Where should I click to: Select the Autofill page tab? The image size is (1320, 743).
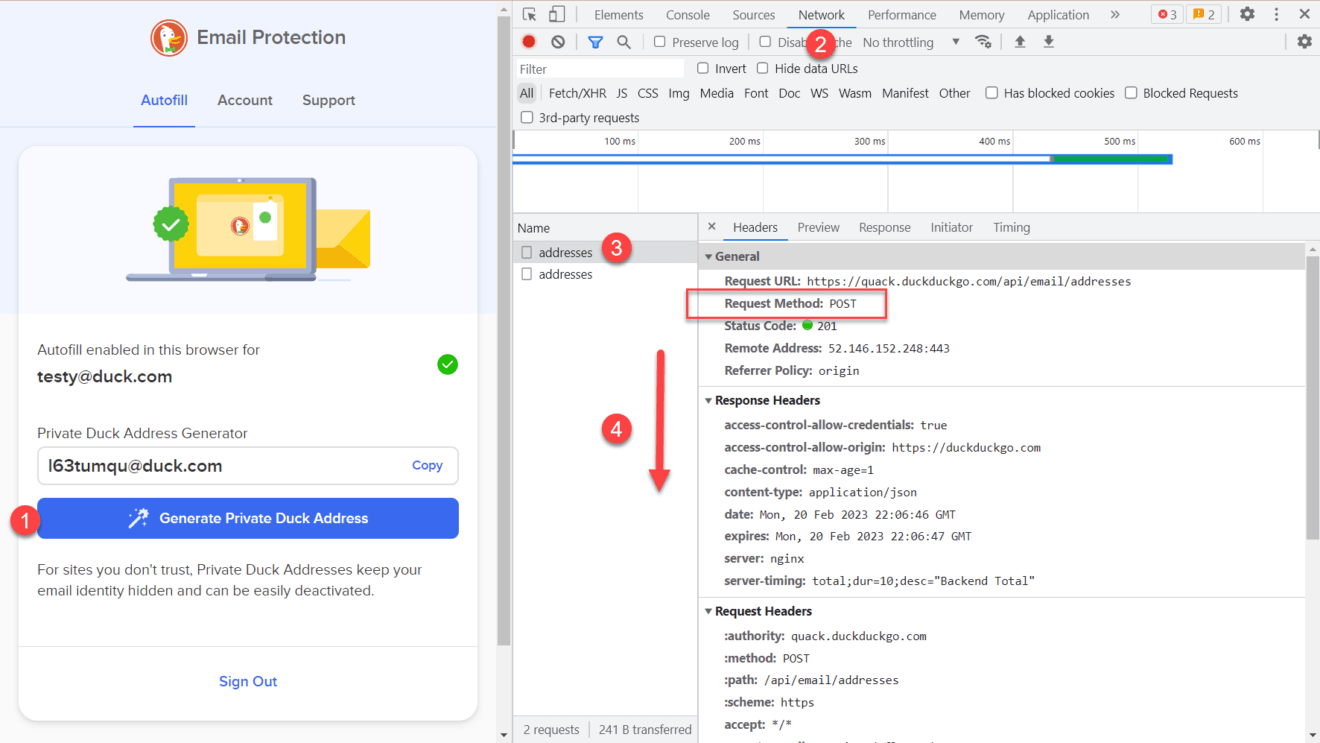pyautogui.click(x=164, y=100)
